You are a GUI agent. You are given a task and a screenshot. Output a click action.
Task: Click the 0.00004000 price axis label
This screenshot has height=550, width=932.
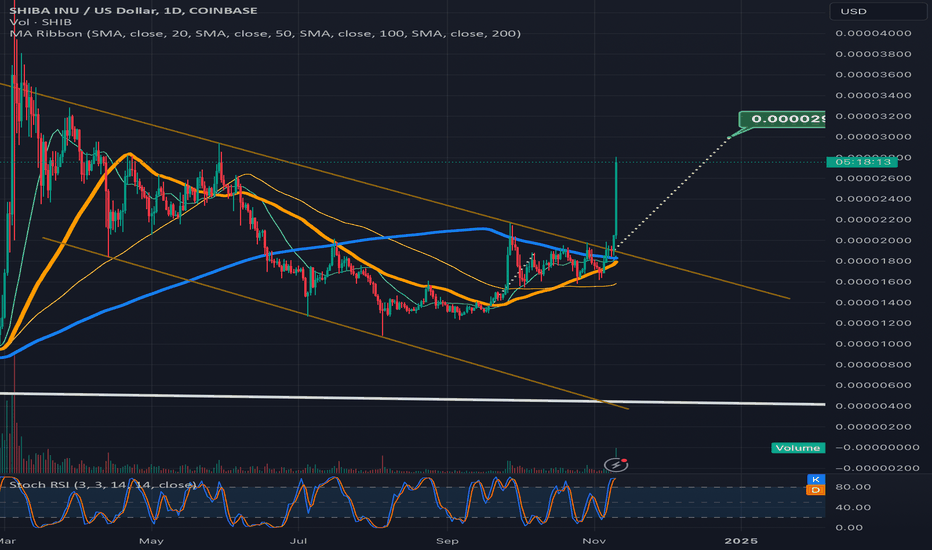[x=873, y=33]
